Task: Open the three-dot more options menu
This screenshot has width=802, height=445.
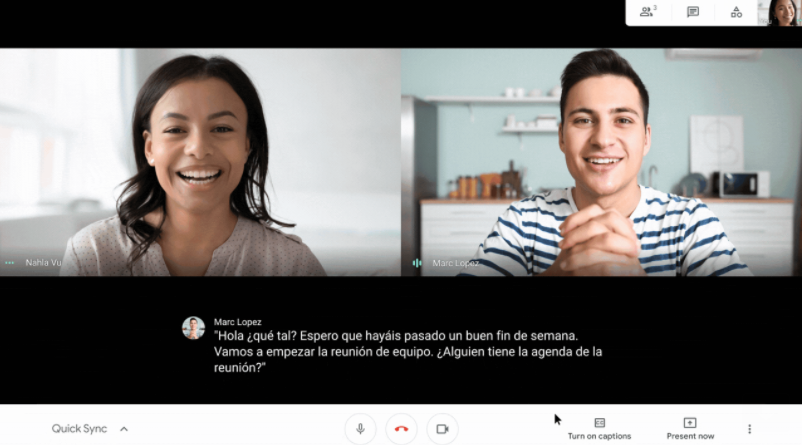Action: click(749, 429)
